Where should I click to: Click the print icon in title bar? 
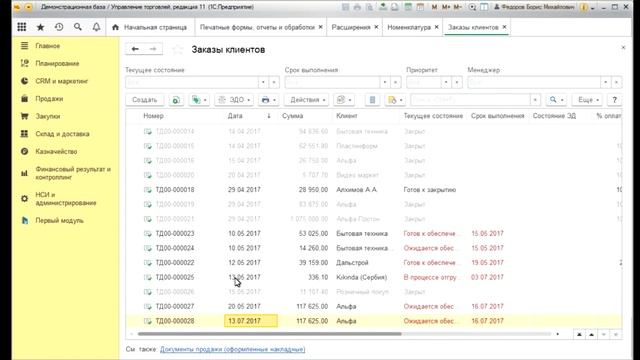[x=357, y=7]
